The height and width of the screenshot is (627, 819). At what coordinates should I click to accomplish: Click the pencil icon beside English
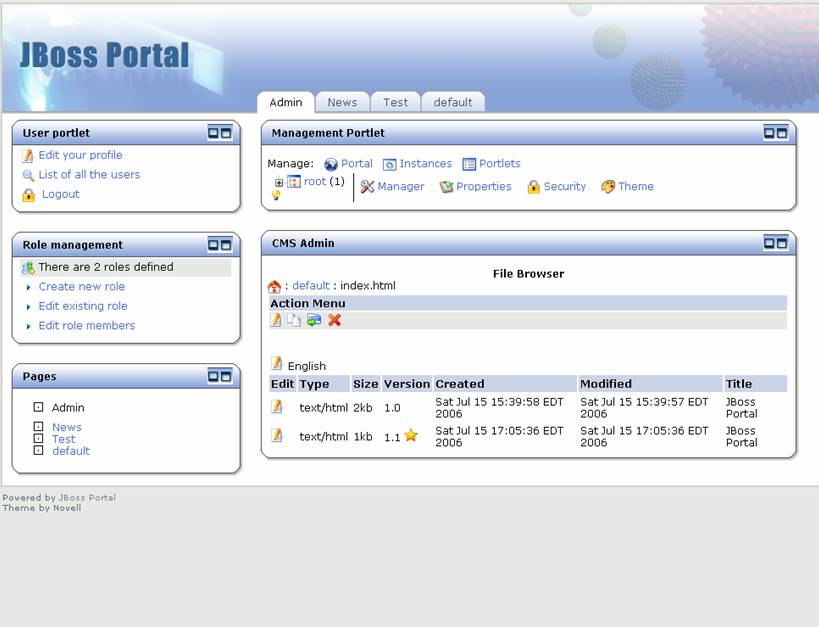click(x=277, y=363)
